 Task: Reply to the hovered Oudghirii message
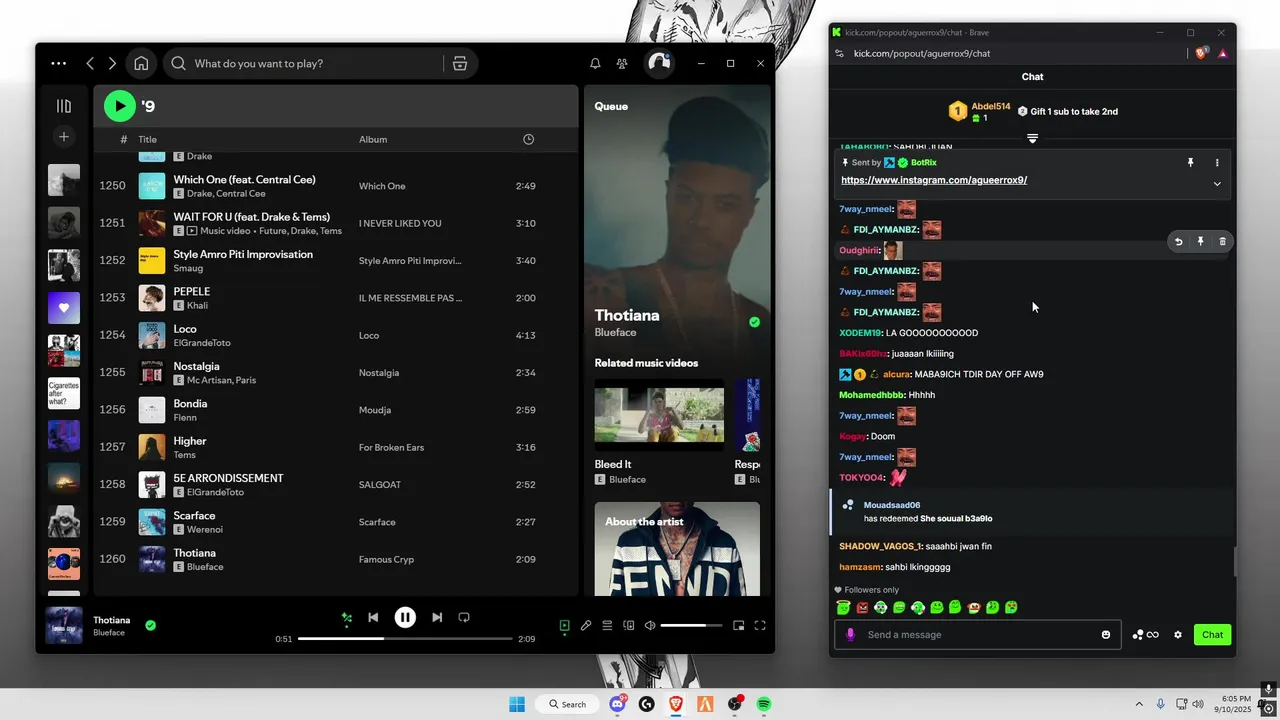click(x=1179, y=241)
